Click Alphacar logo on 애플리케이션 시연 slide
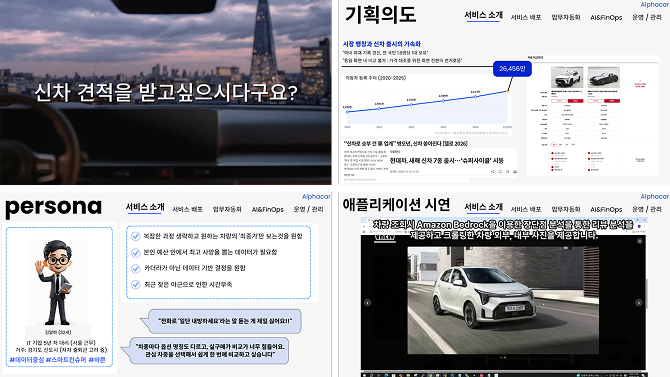670x377 pixels. tap(655, 197)
